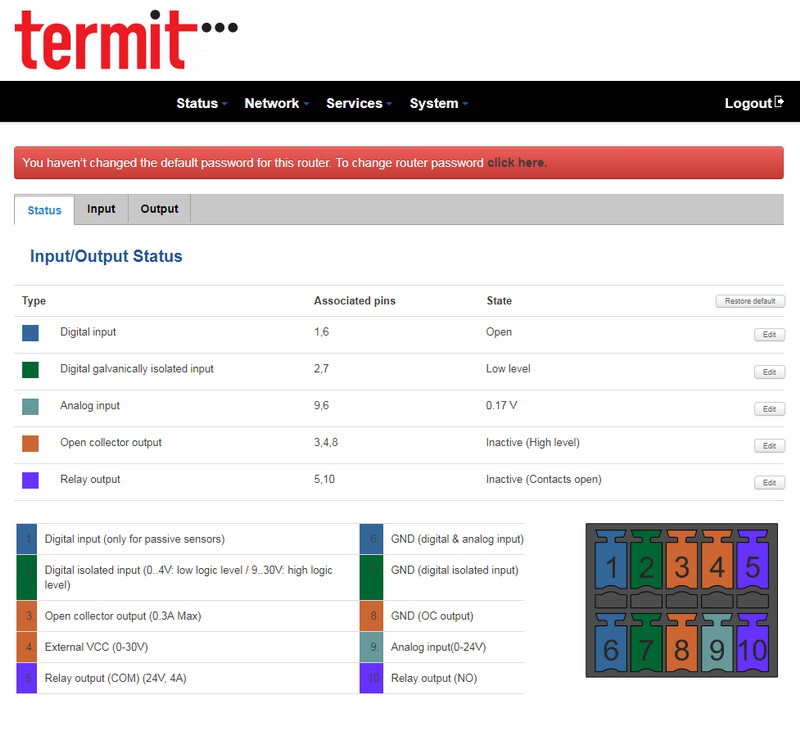Switch to the Input tab
Screen dimensions: 800x736
[x=101, y=209]
